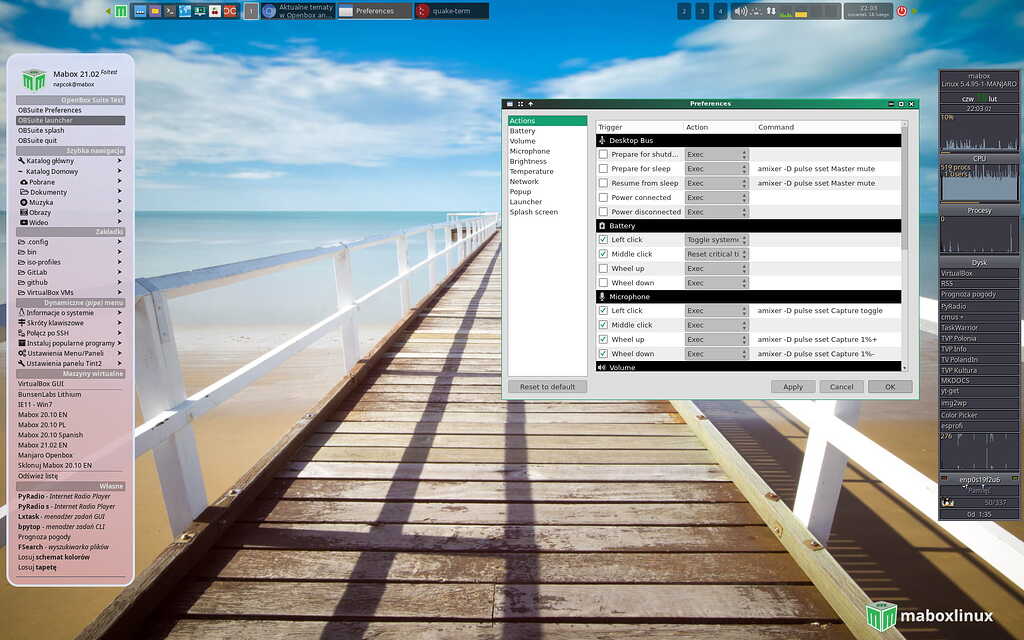1024x640 pixels.
Task: Click the microphone icon on the Microphone section header
Action: pyautogui.click(x=602, y=296)
